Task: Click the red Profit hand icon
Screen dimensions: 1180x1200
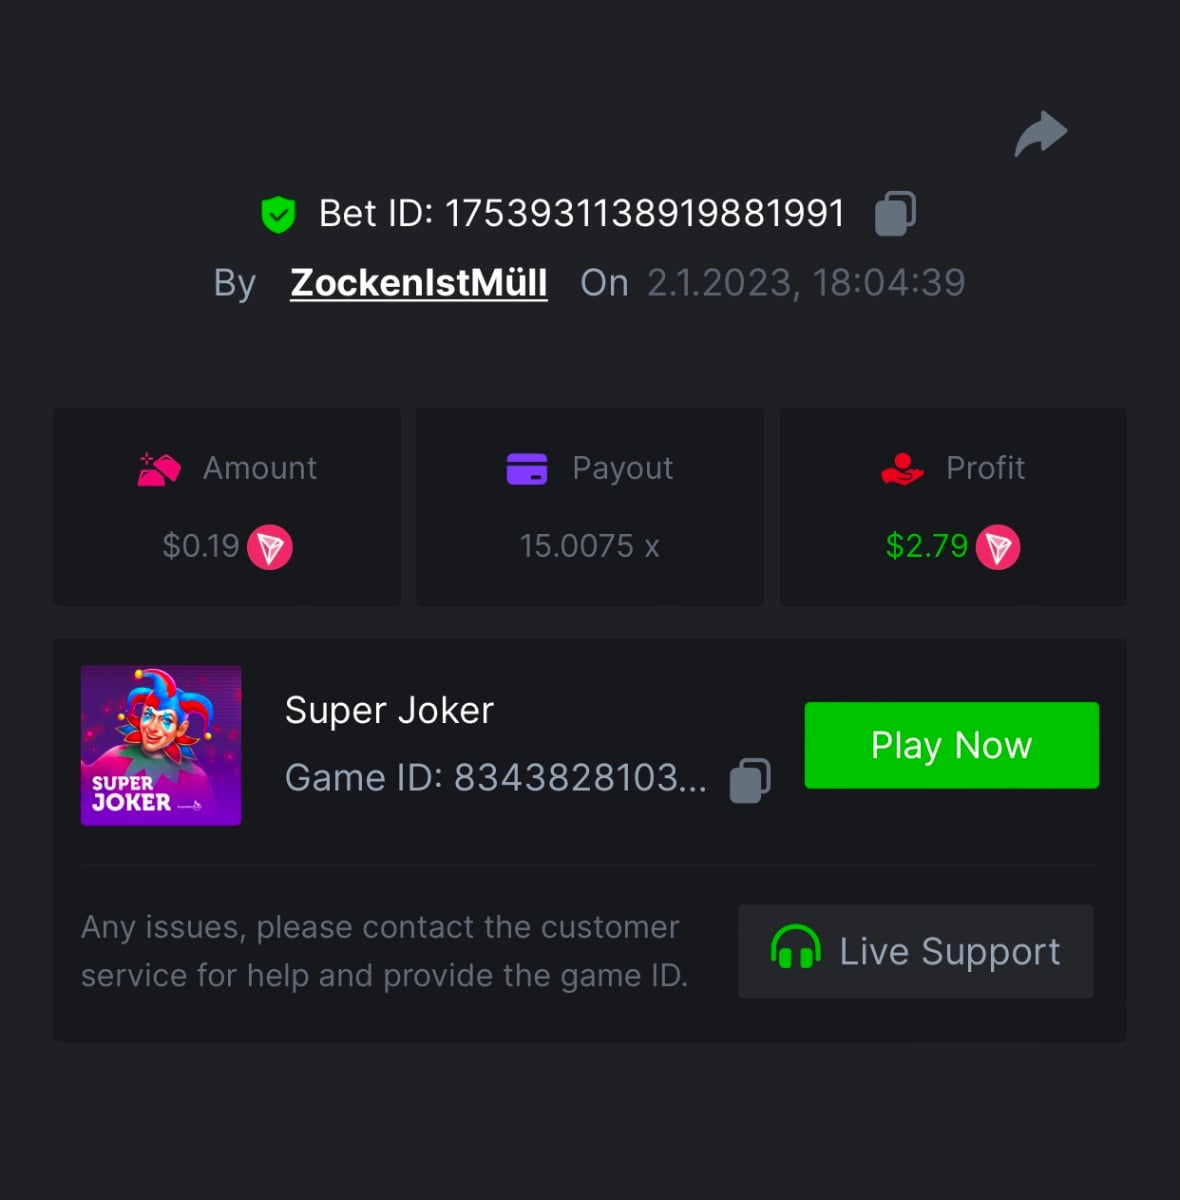Action: 902,468
